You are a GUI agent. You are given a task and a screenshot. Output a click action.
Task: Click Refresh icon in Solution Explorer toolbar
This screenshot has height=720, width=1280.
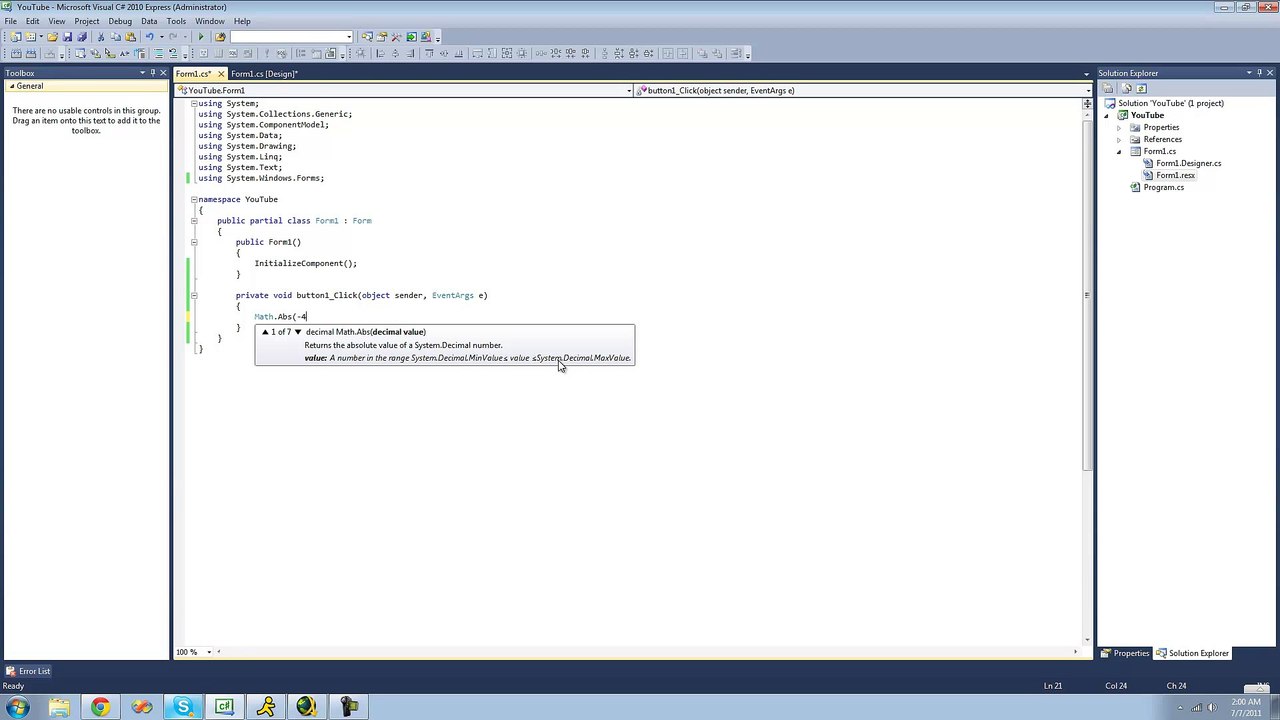pos(1141,89)
